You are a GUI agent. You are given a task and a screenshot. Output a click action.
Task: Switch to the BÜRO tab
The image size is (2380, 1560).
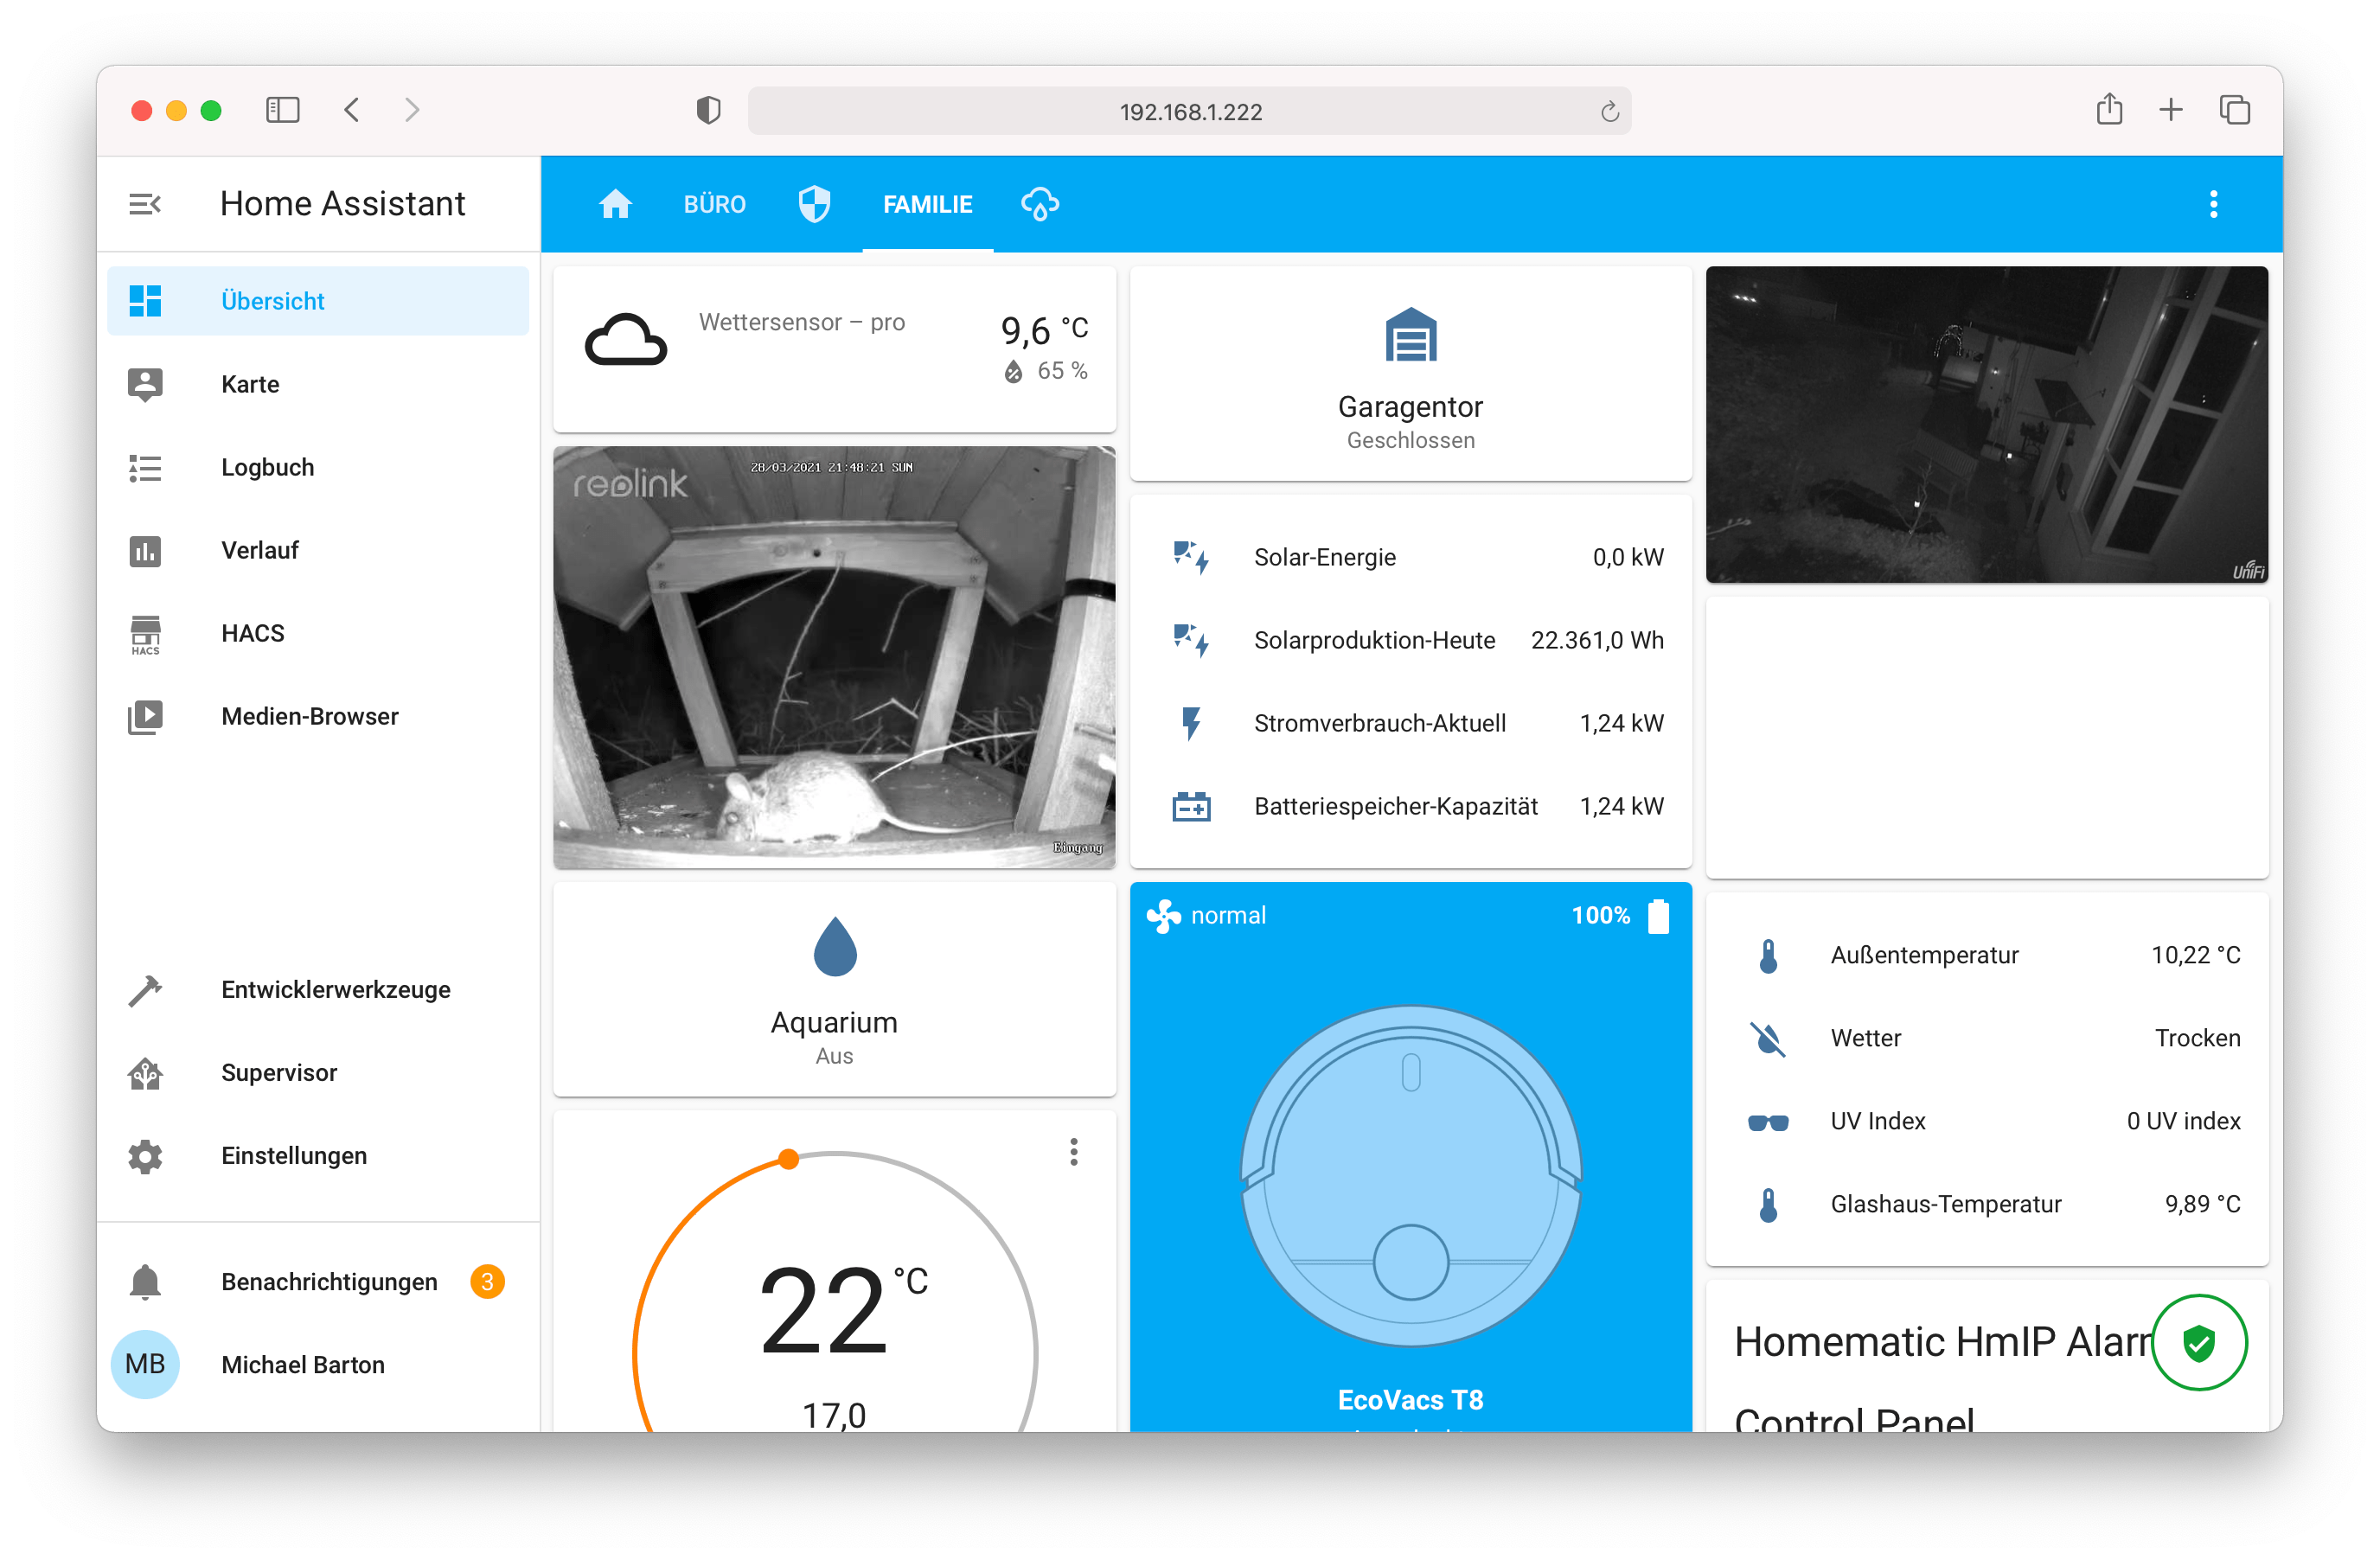(714, 203)
